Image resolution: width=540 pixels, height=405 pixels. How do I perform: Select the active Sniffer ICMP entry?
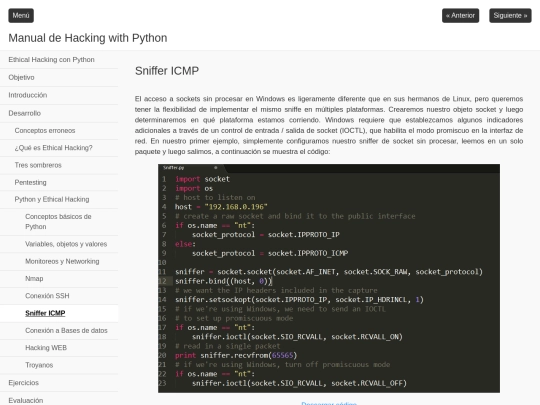tap(45, 313)
